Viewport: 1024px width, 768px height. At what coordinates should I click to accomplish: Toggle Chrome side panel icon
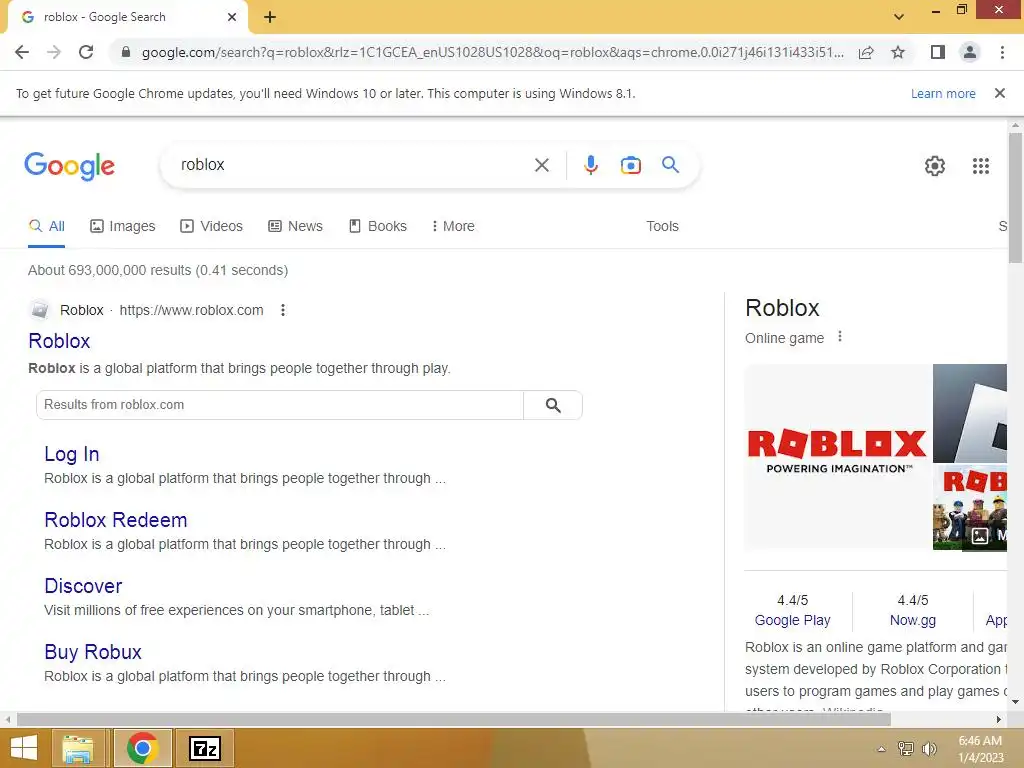[938, 52]
